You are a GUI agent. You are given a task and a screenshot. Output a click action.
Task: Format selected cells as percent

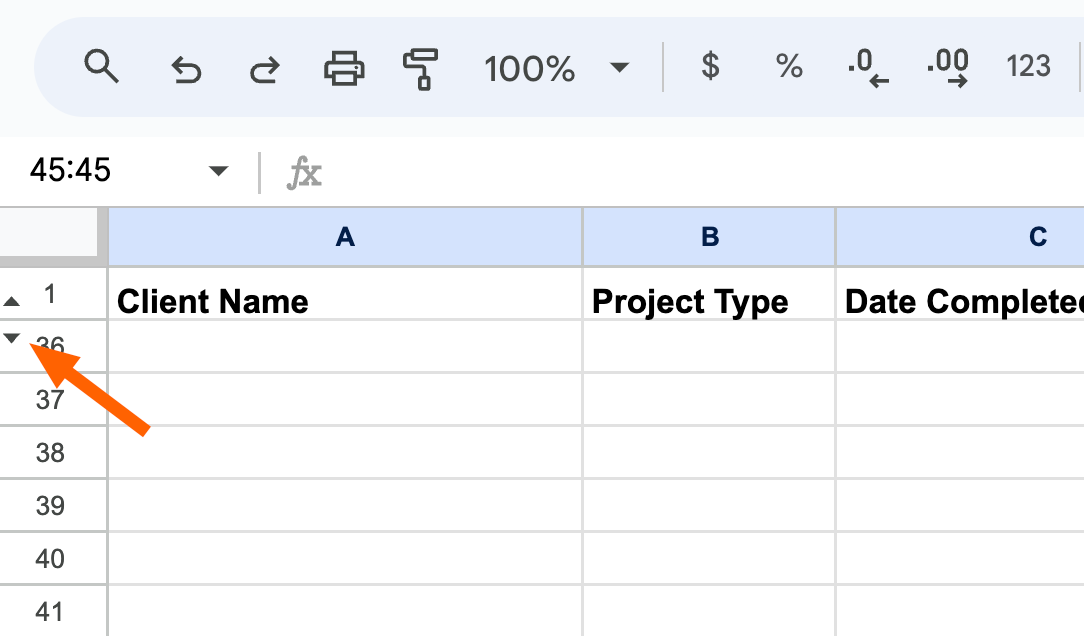(x=789, y=66)
